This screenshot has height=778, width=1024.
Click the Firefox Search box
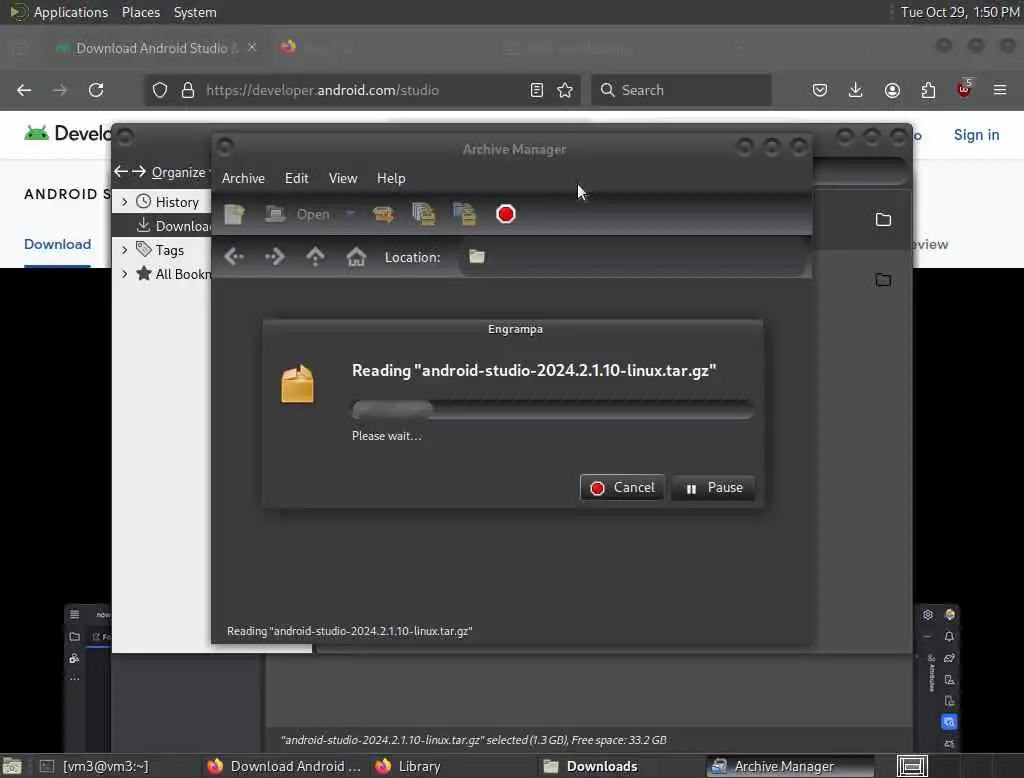(x=681, y=90)
